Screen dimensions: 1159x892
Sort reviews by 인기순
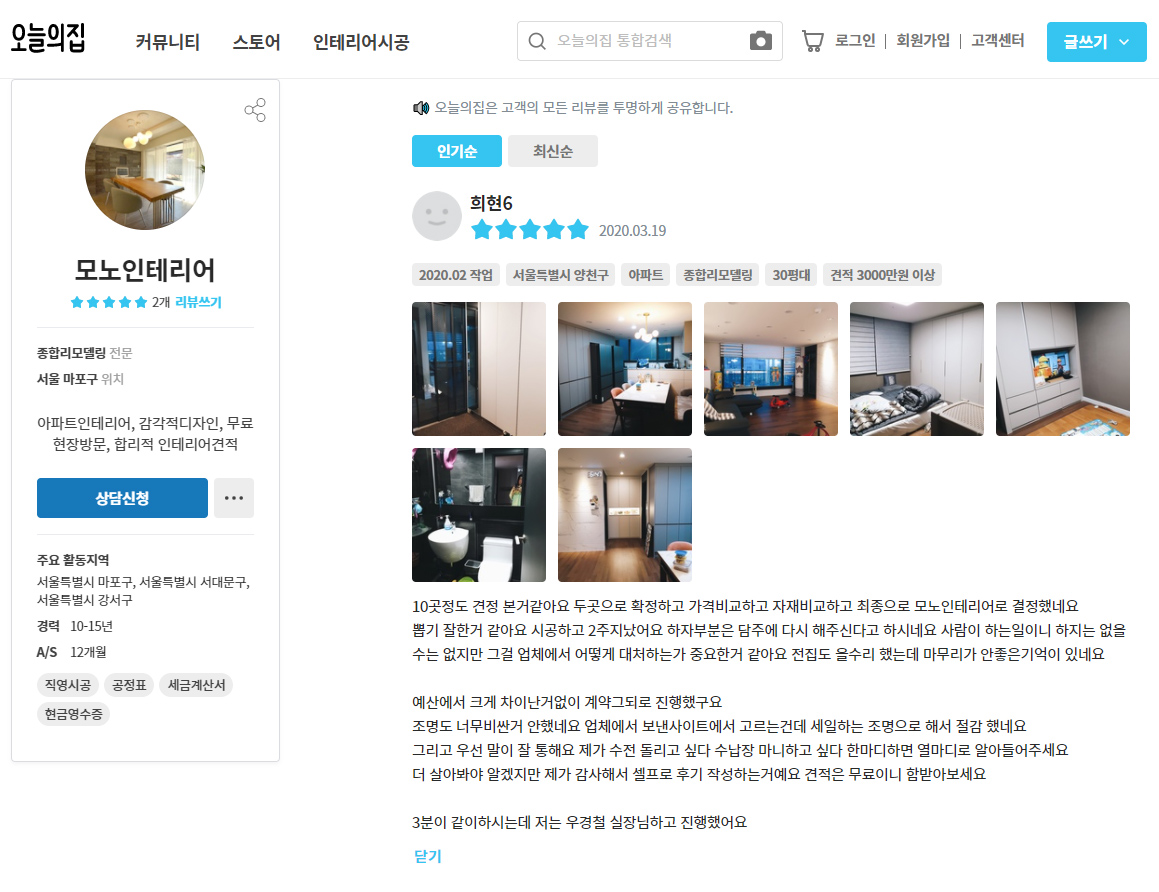point(457,151)
